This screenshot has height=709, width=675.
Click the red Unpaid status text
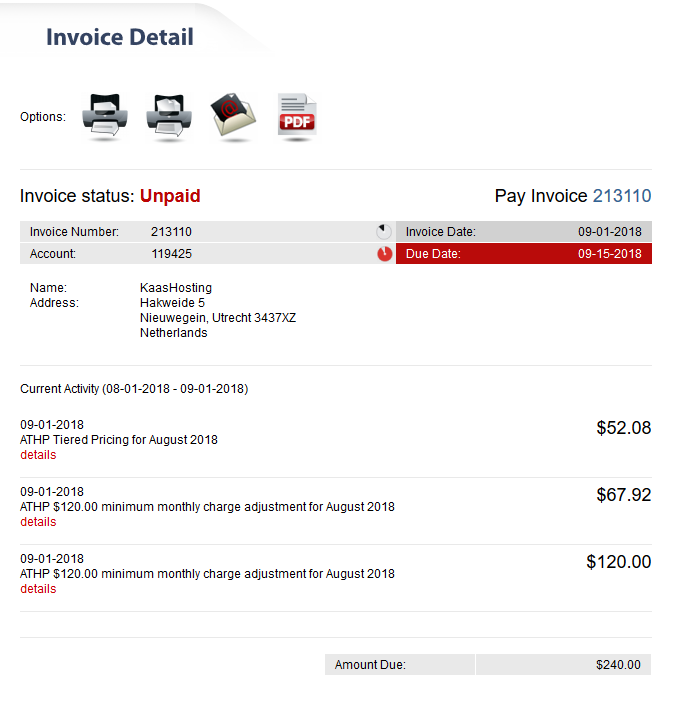point(170,196)
